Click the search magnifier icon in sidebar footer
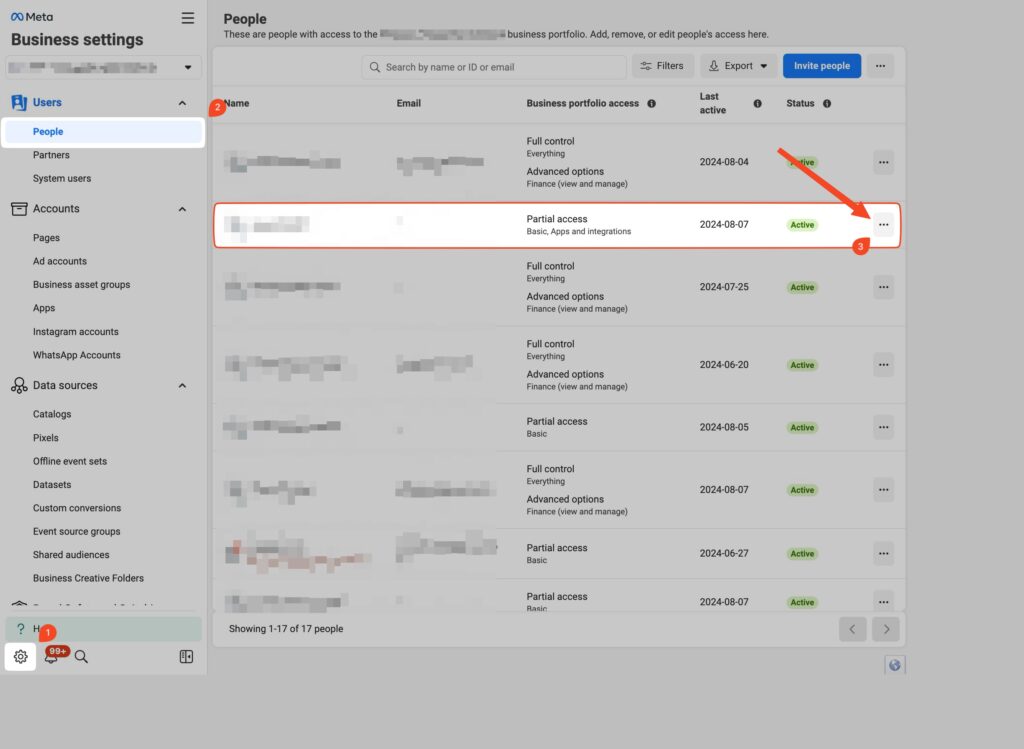1024x749 pixels. point(81,656)
